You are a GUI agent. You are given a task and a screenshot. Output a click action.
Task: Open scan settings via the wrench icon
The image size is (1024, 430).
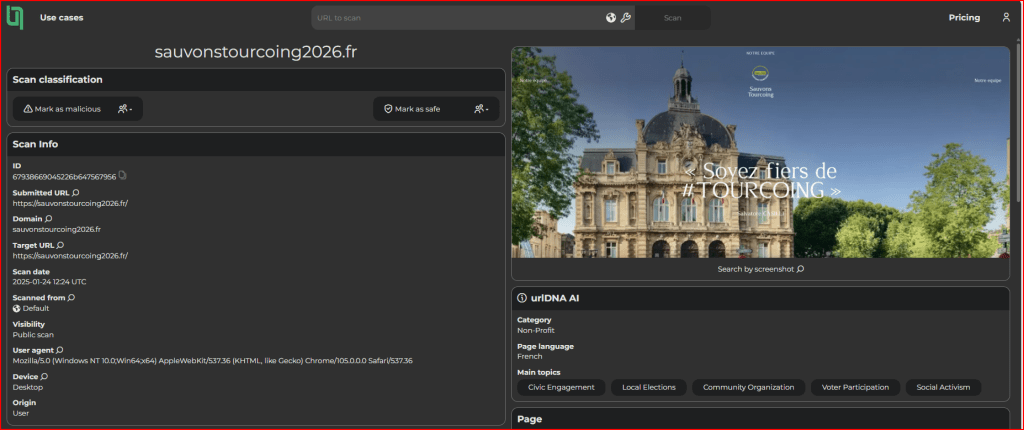pos(625,18)
